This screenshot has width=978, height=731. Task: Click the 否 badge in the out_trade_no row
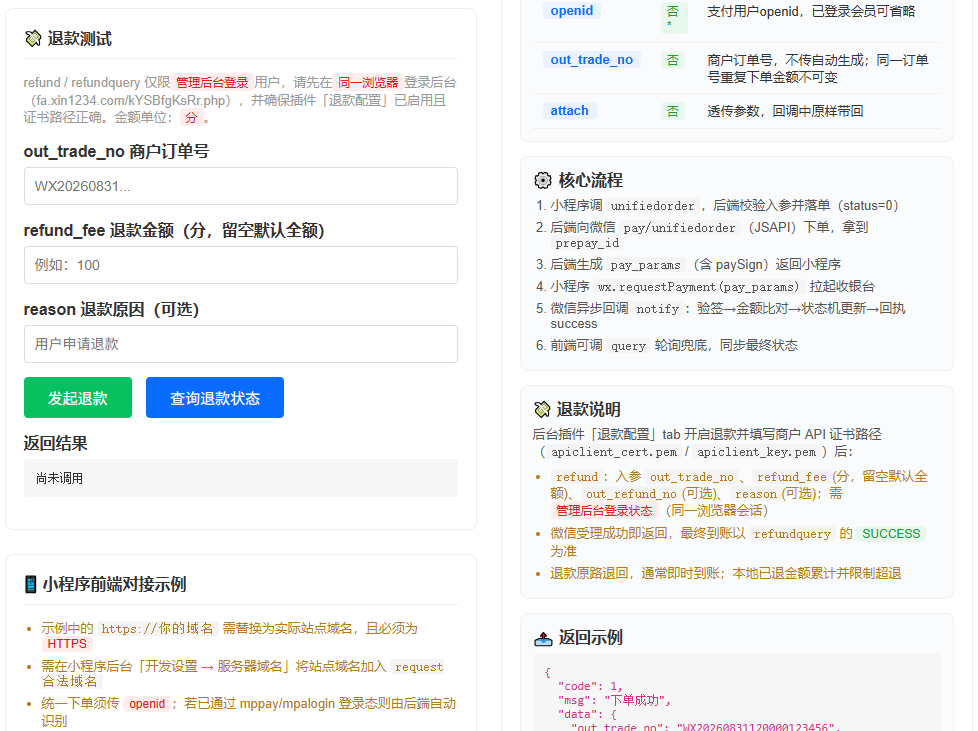click(x=673, y=60)
